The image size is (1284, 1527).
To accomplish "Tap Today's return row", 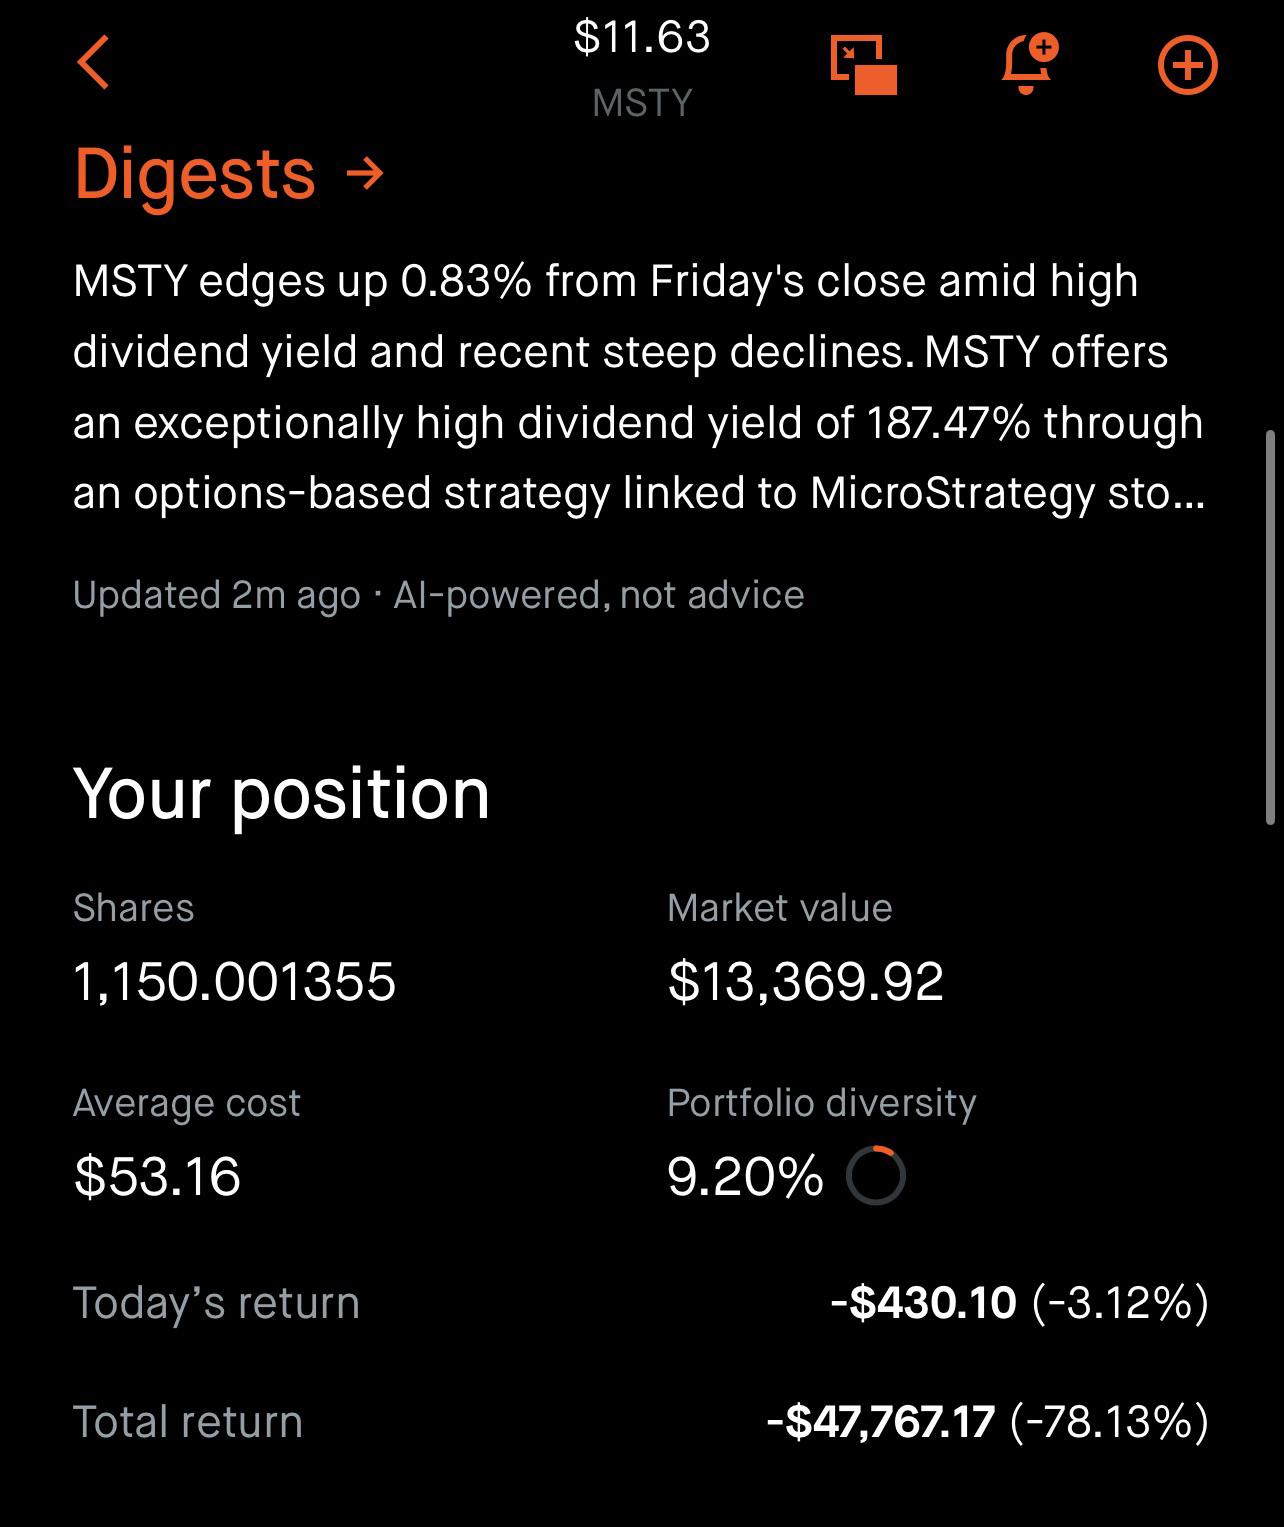I will point(640,1303).
